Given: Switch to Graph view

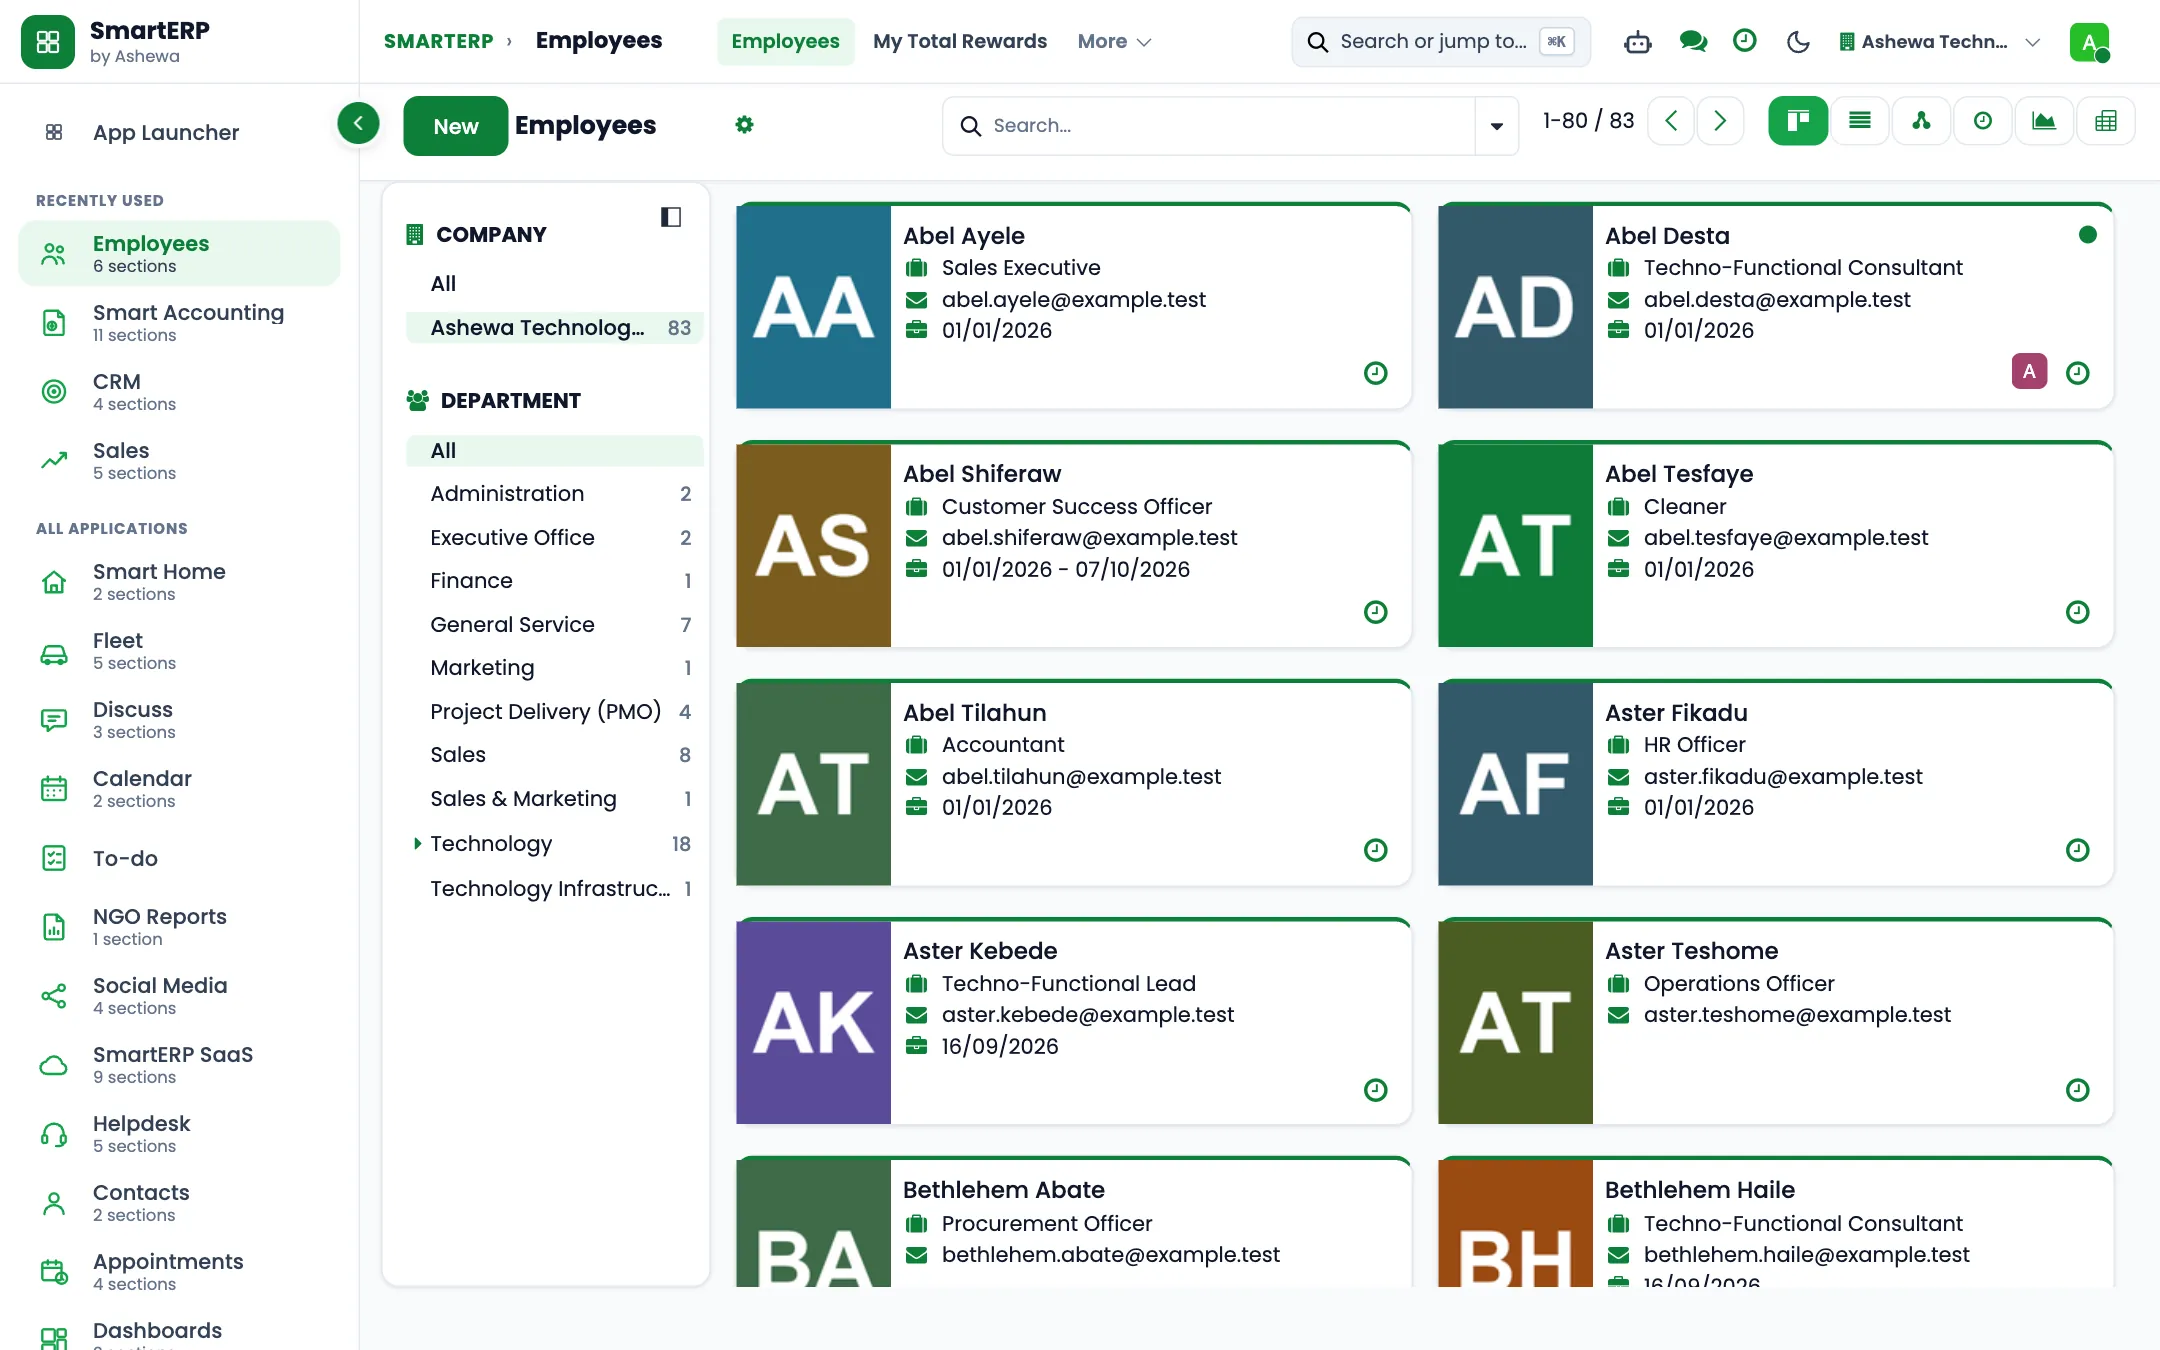Looking at the screenshot, I should [x=2044, y=121].
